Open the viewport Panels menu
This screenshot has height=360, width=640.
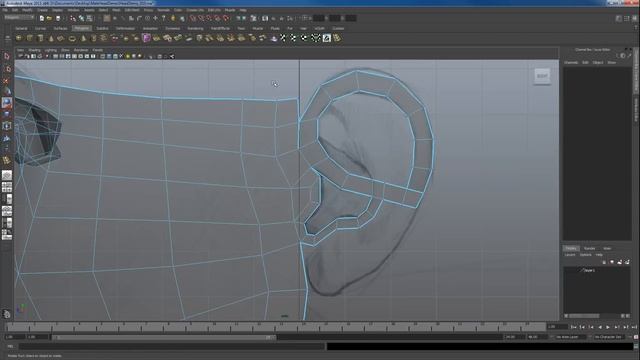click(98, 50)
